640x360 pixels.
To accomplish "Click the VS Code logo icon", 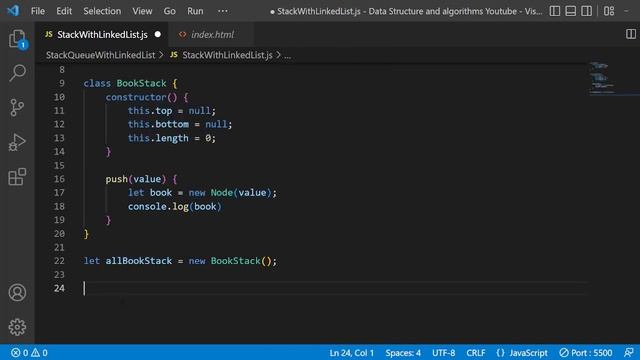I will [x=13, y=11].
